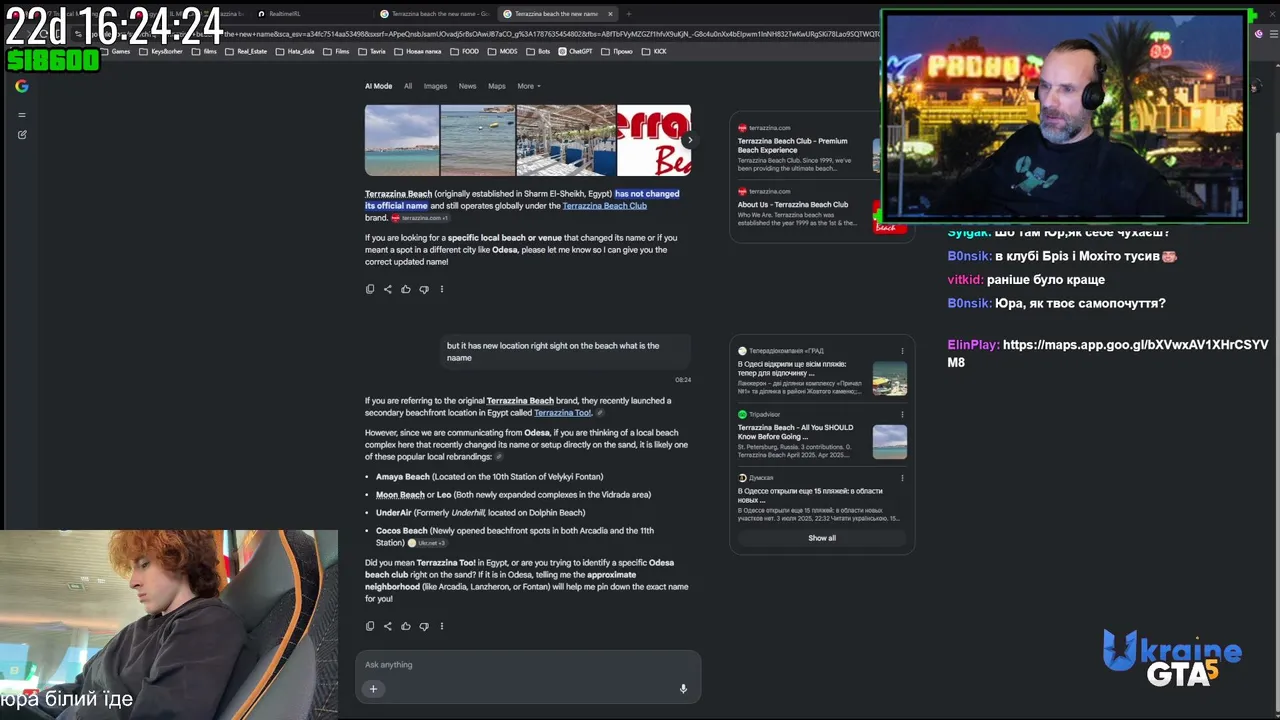
Task: Open the maps.app.goo.gl link in chat
Action: [1108, 353]
